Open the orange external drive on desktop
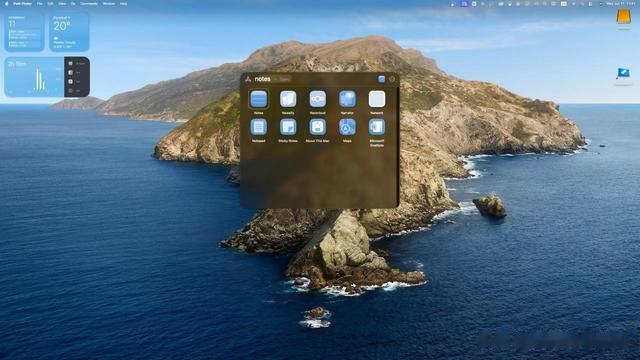 point(623,18)
